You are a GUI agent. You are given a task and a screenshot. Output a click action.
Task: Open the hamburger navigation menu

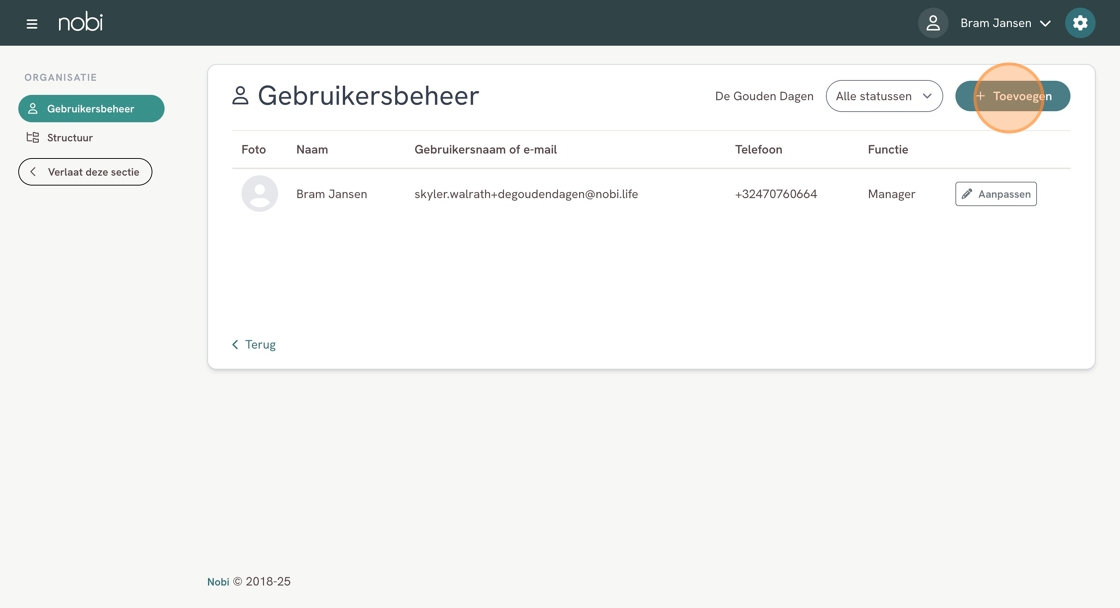(x=32, y=23)
